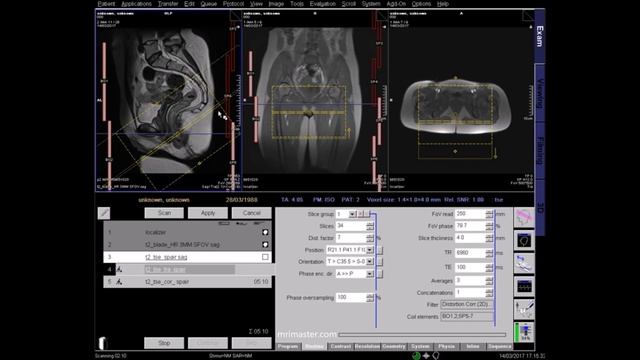Open the Tools menu
Screen dimensions: 640x360
tap(297, 4)
